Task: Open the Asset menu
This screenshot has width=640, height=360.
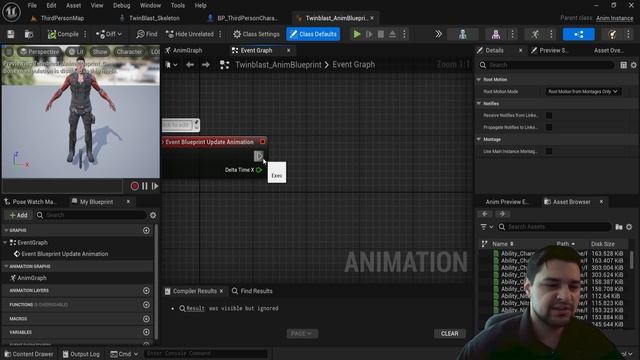Action: (73, 6)
